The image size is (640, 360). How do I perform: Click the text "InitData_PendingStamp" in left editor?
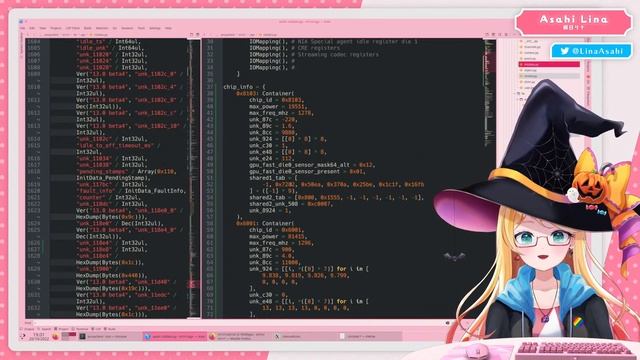click(112, 178)
